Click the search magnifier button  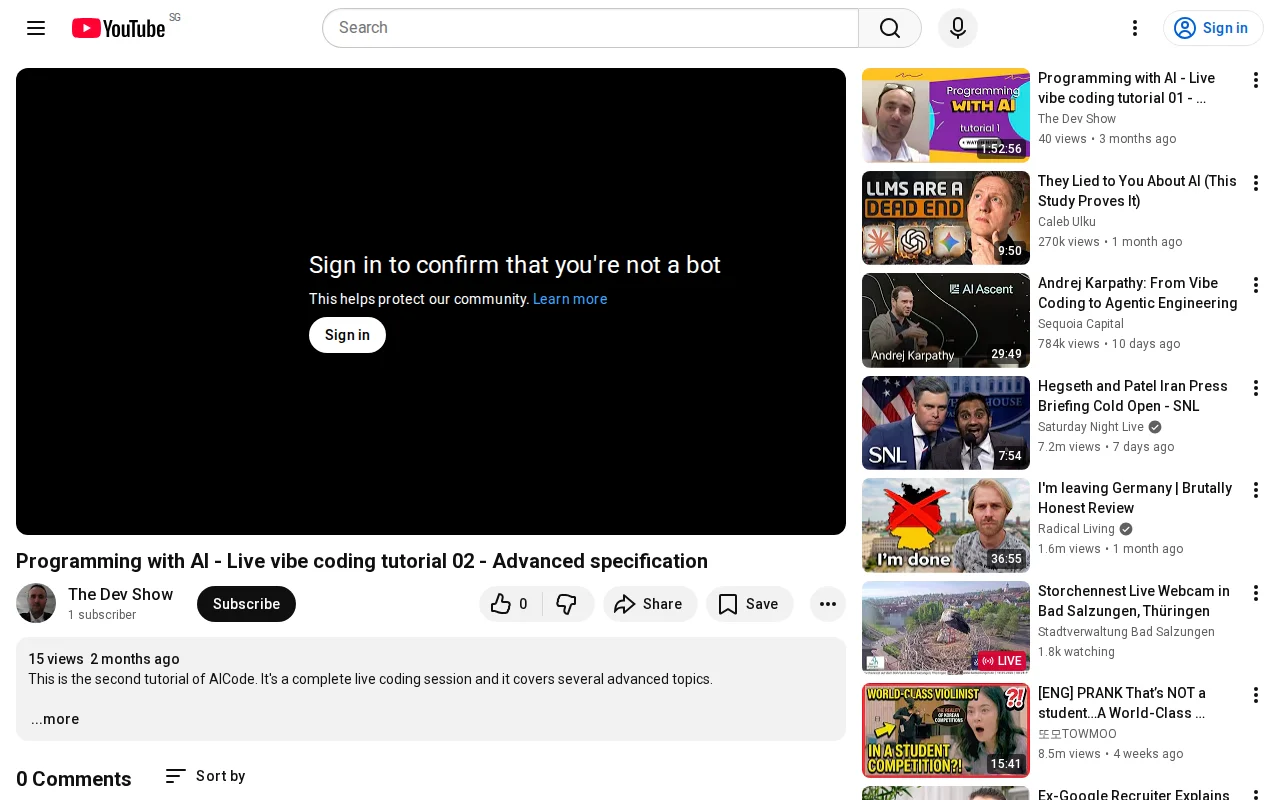point(890,28)
